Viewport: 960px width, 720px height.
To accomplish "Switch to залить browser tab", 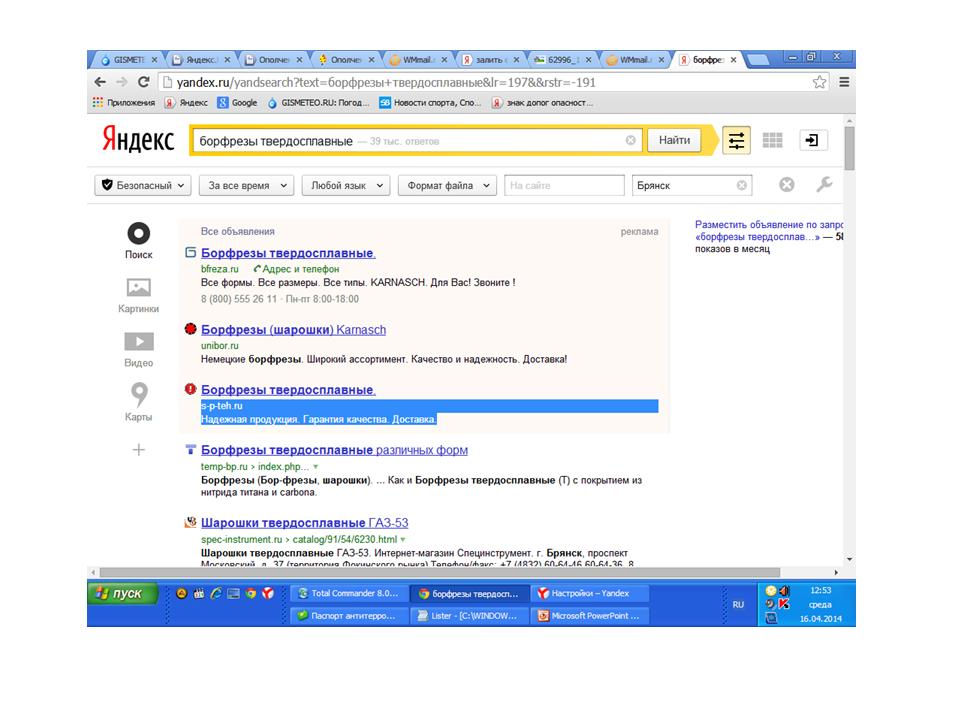I will pyautogui.click(x=488, y=59).
